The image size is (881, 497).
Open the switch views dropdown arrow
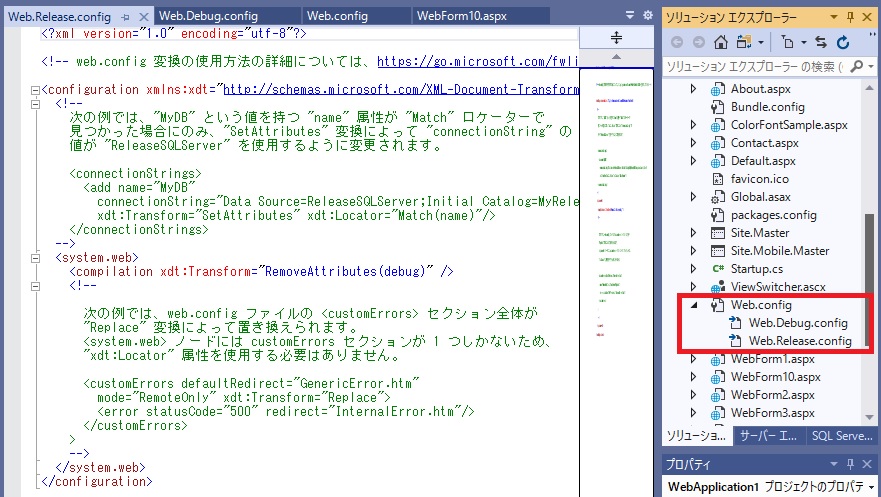coord(761,43)
